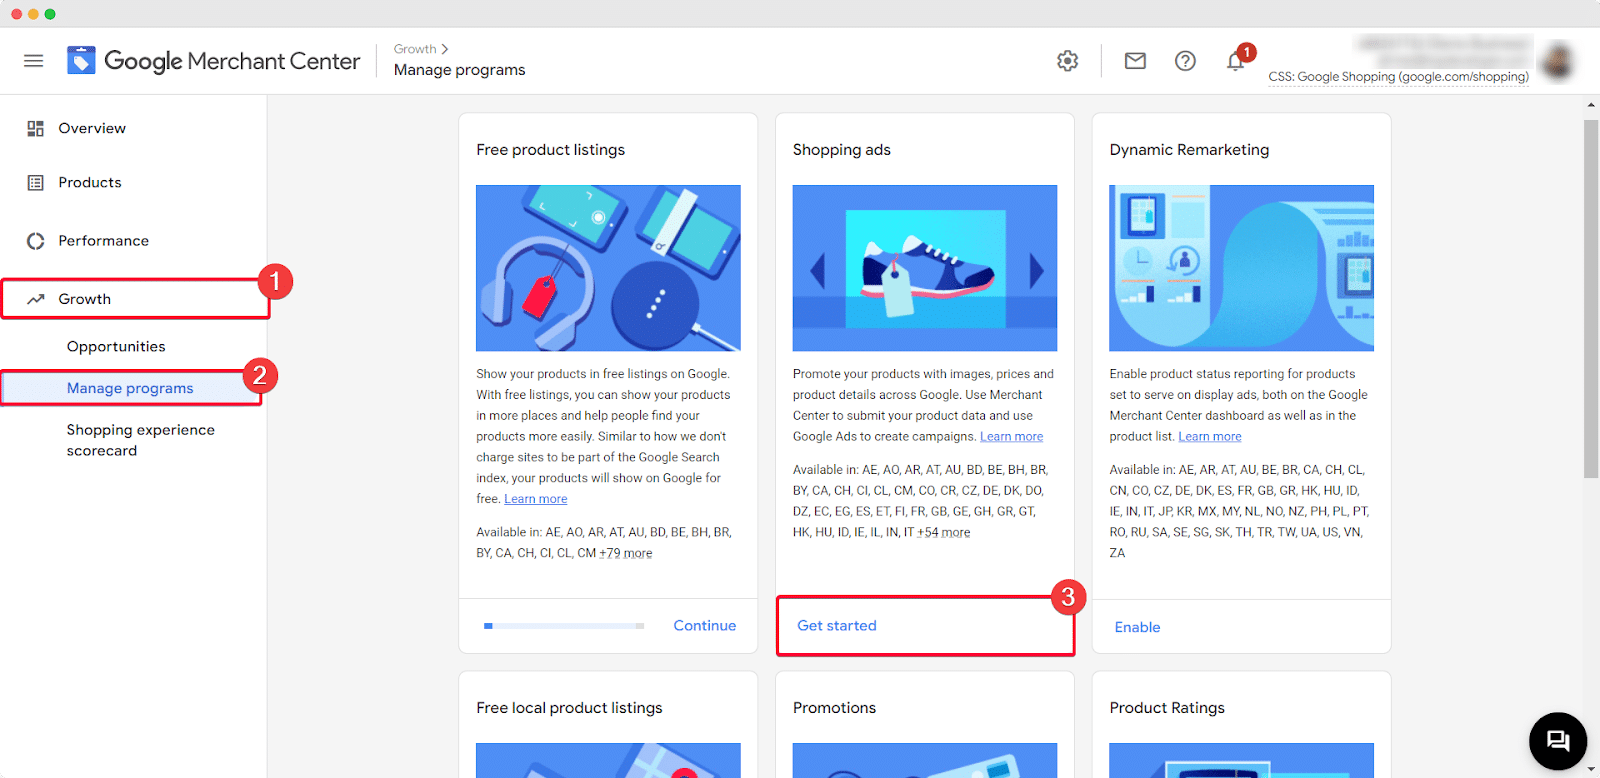This screenshot has width=1600, height=778.
Task: Click Enable on Dynamic Remarketing
Action: pos(1137,627)
